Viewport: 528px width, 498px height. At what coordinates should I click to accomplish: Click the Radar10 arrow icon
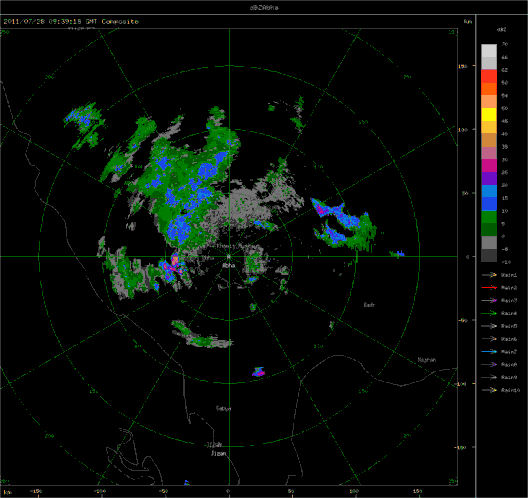click(489, 390)
